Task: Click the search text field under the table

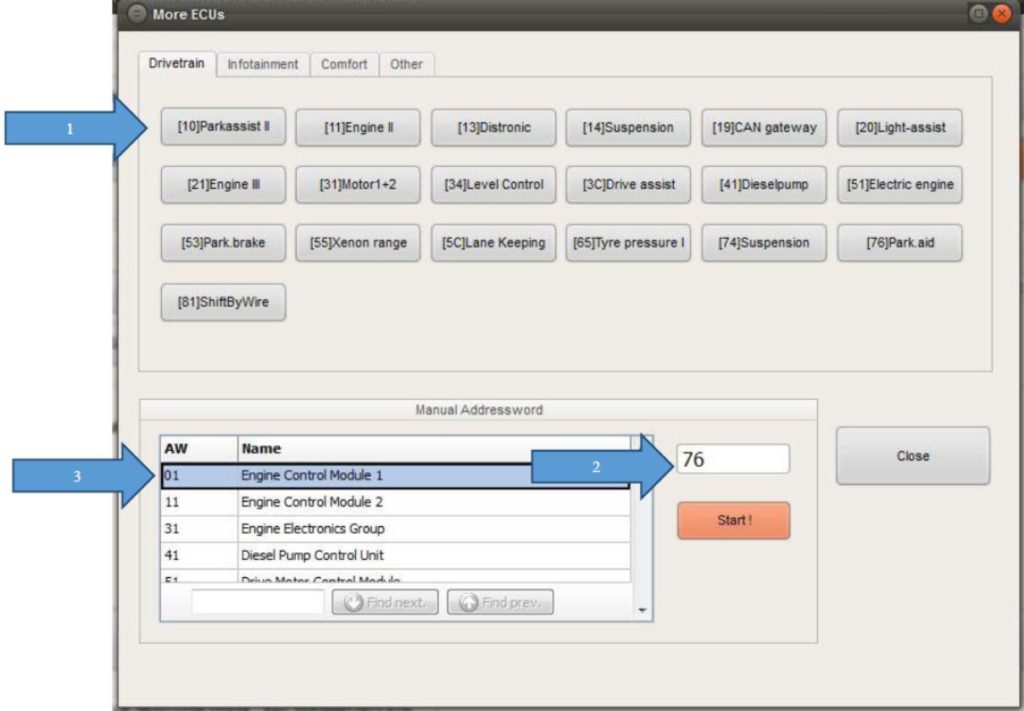Action: coord(258,602)
